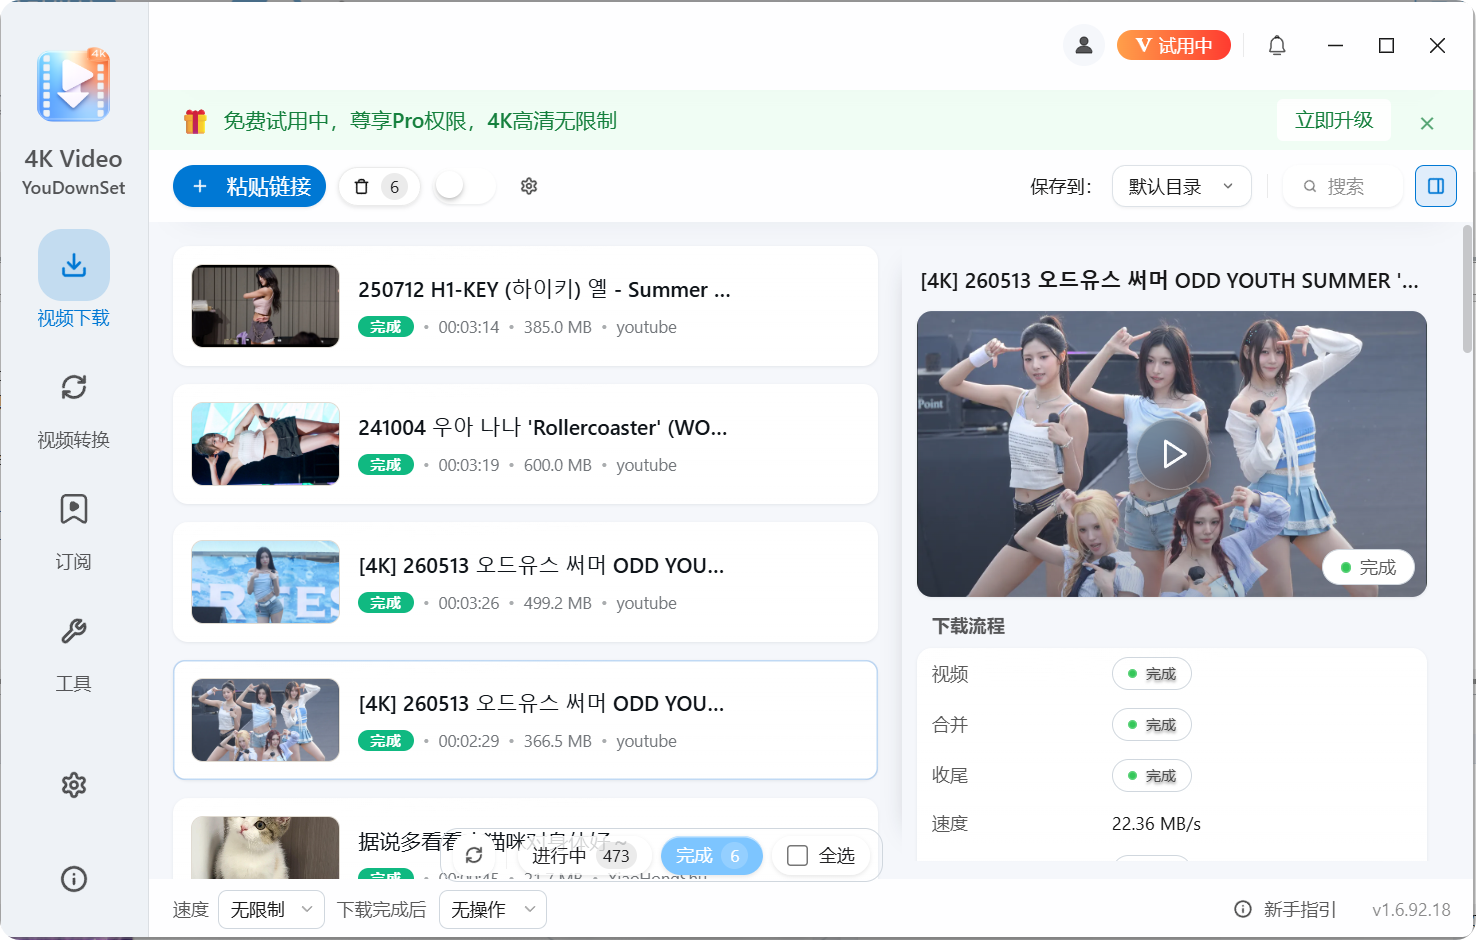Click the 试用中 trial badge

(x=1173, y=45)
